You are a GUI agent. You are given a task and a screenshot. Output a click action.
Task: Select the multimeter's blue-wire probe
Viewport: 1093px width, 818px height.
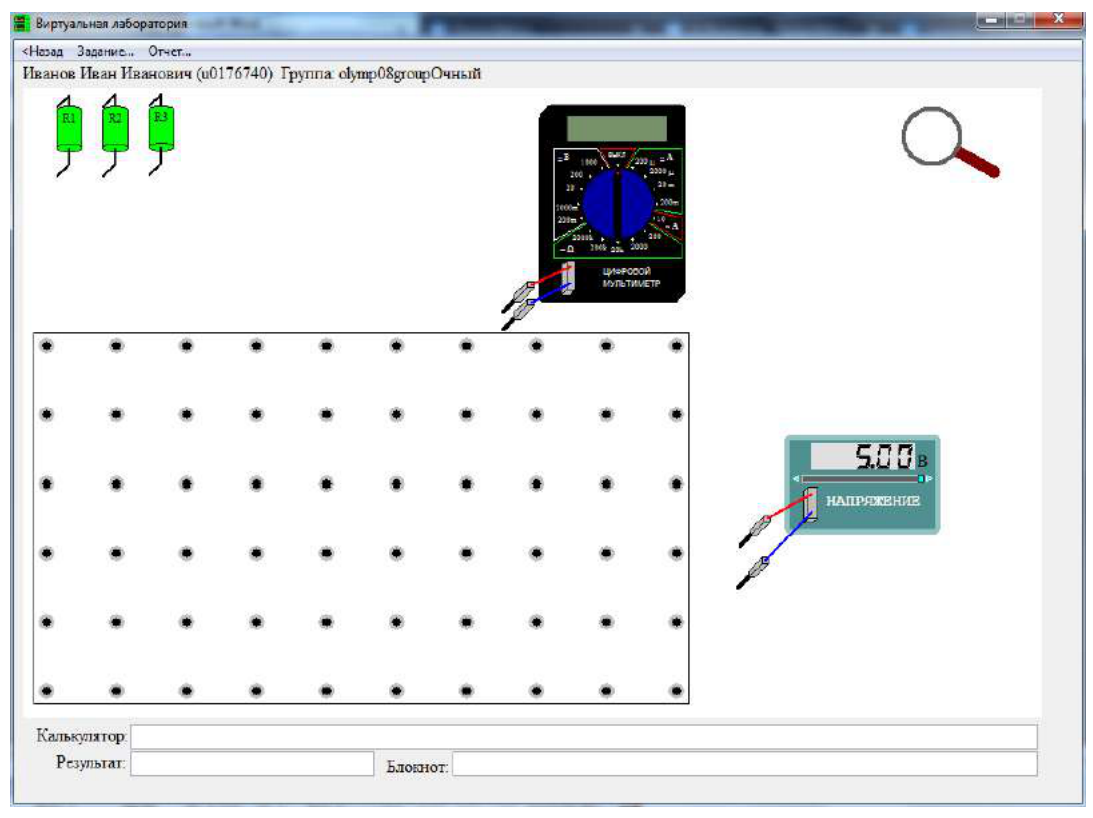point(517,315)
